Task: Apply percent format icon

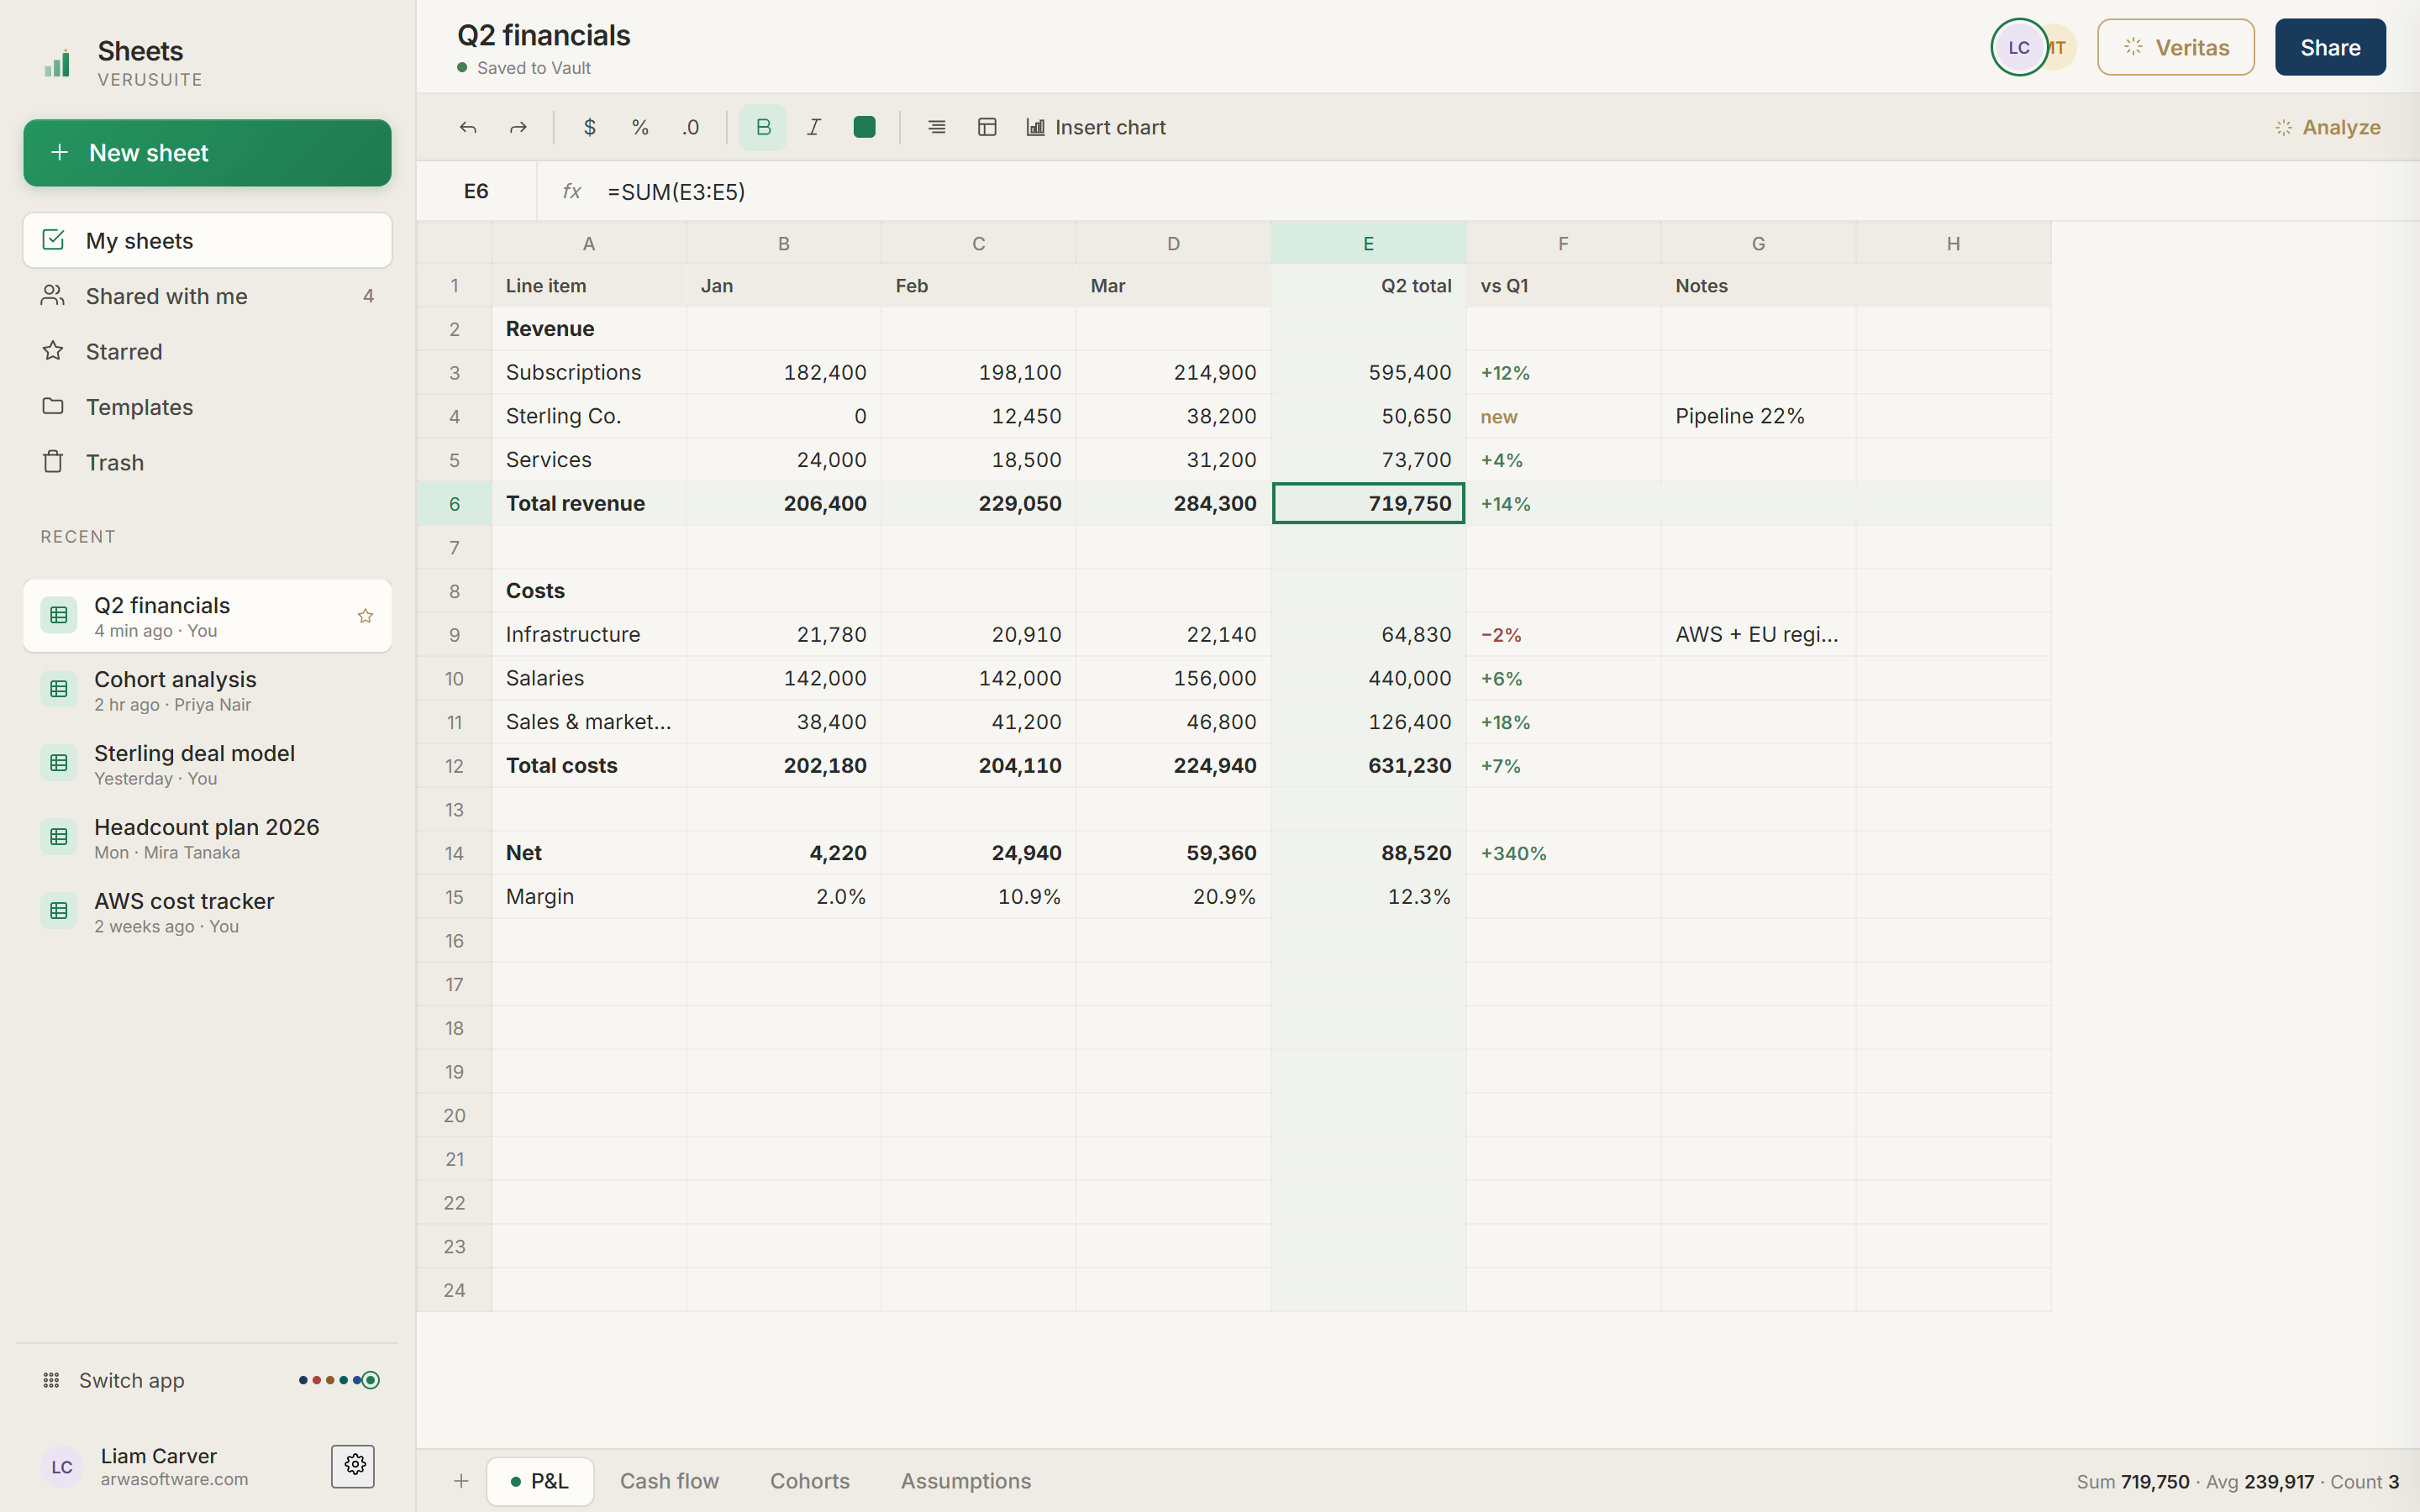Action: 640,127
